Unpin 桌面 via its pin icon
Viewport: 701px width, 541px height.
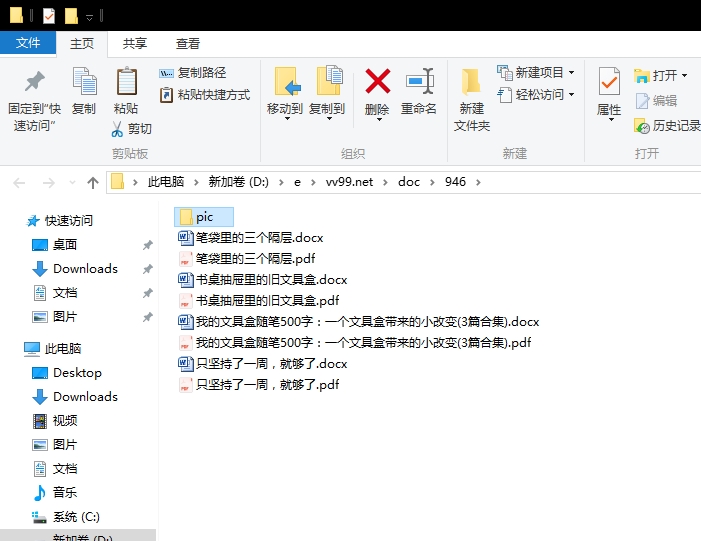point(148,245)
